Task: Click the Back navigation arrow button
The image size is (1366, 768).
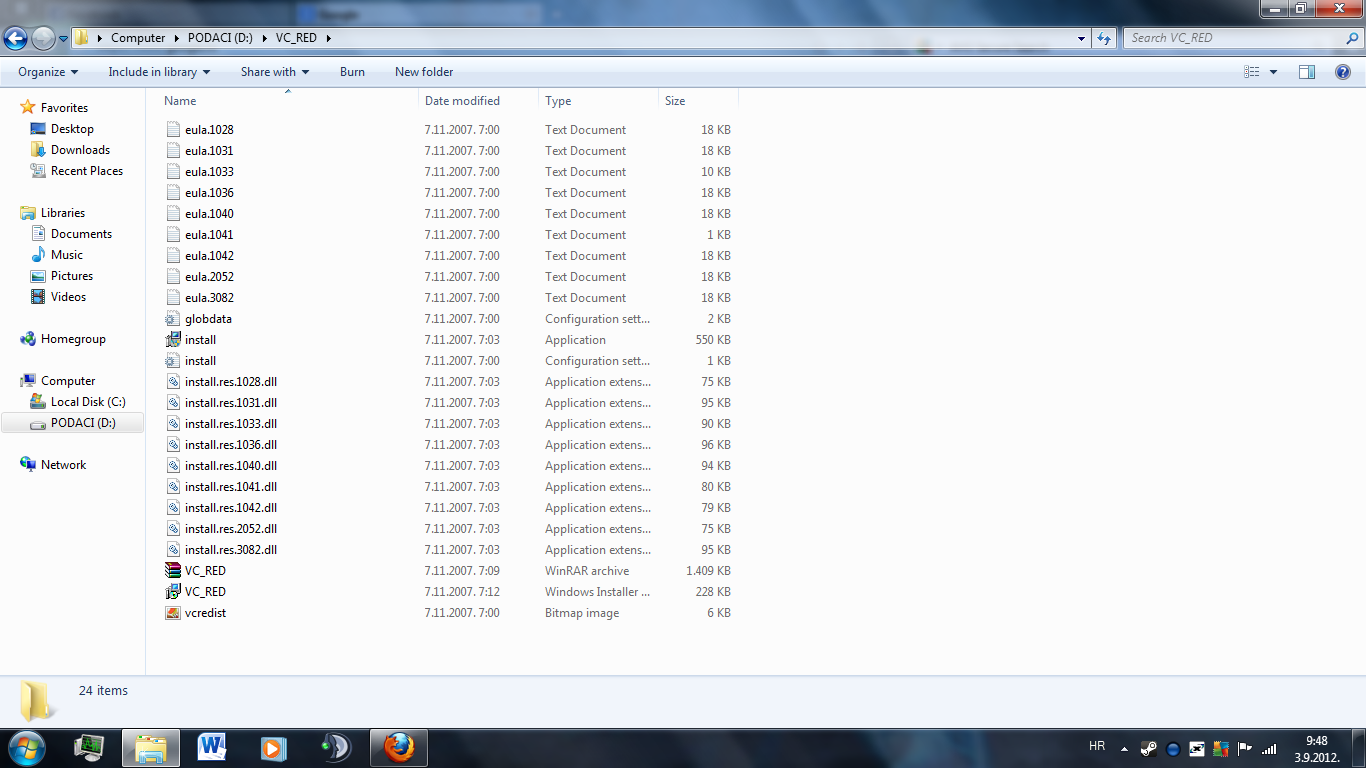Action: [x=16, y=38]
